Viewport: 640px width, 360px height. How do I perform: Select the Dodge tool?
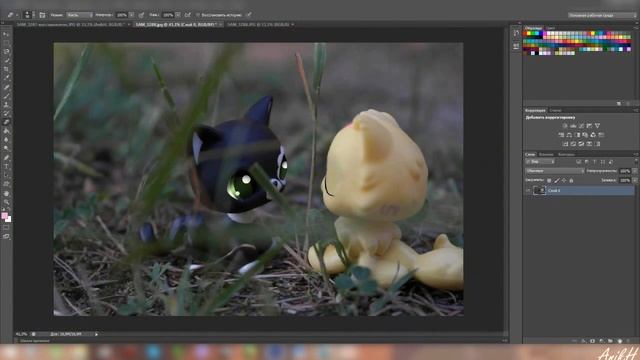6,149
